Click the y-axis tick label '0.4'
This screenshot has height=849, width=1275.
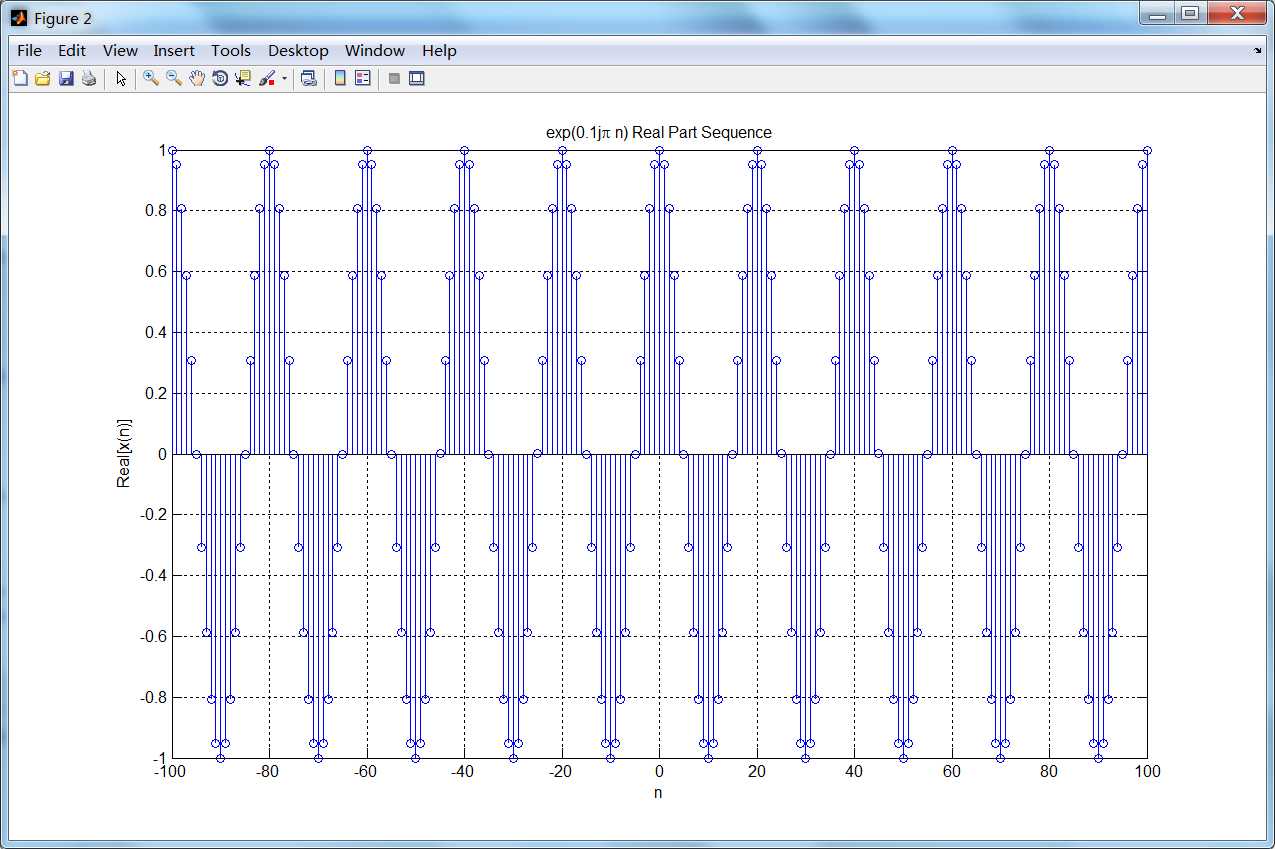(155, 332)
